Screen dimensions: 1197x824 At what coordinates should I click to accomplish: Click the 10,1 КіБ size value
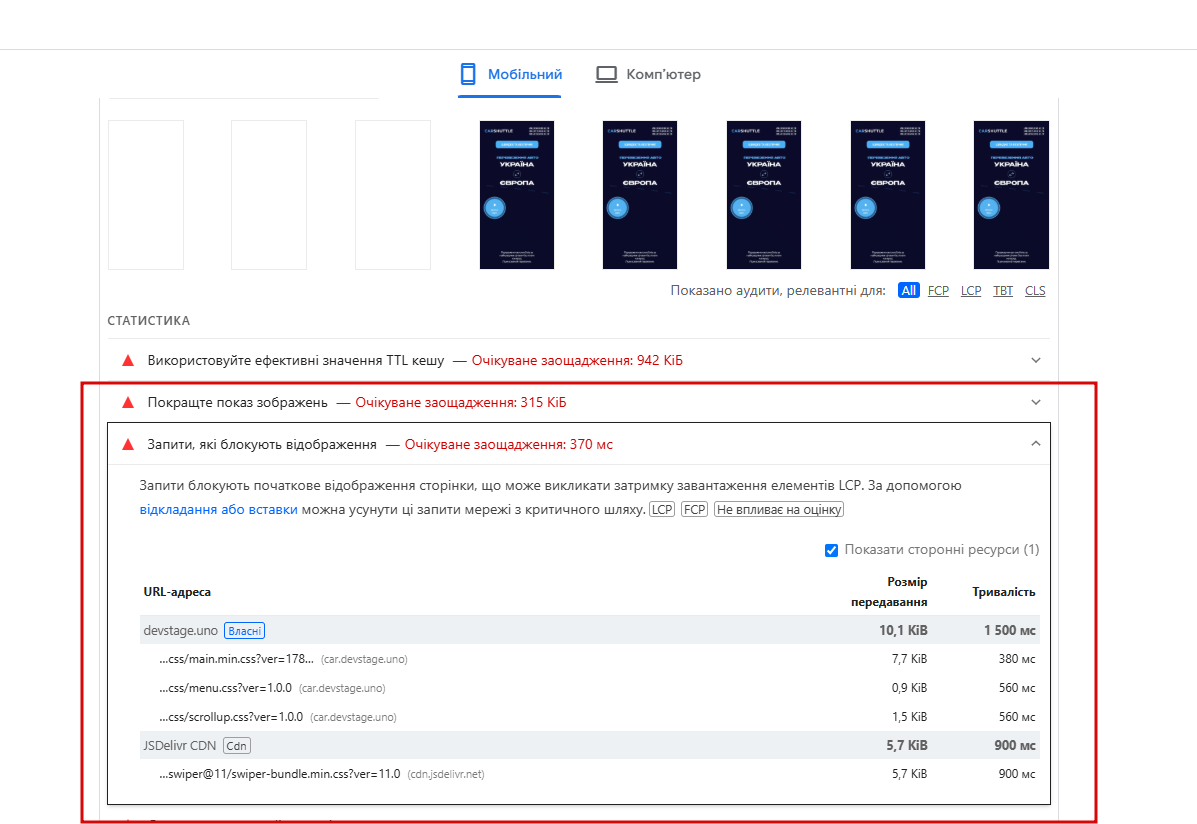[x=903, y=631]
